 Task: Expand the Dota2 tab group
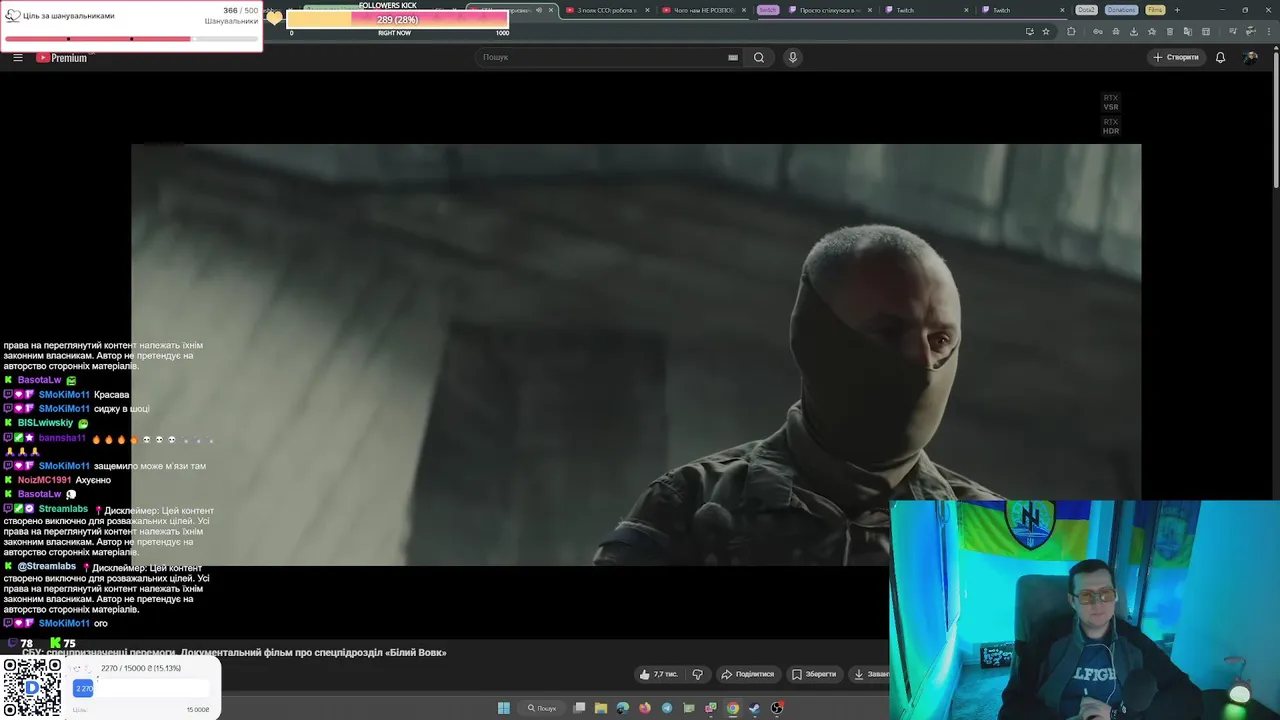click(x=1087, y=10)
